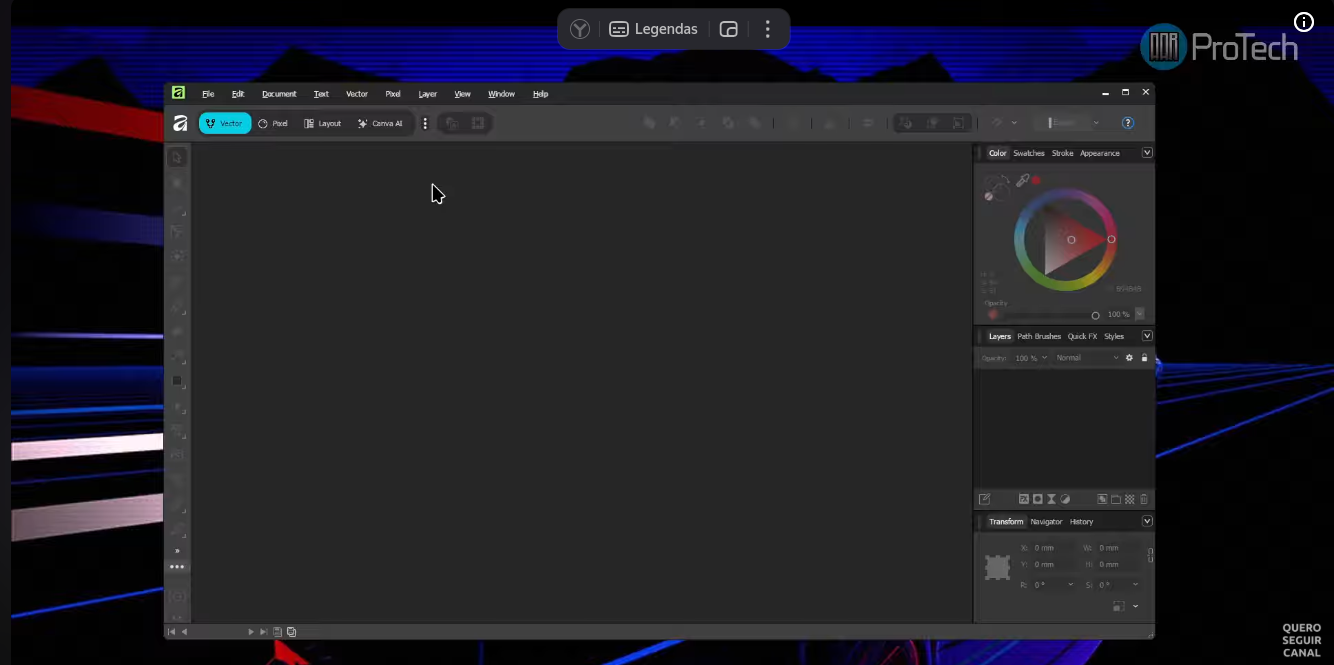Open the Document menu
Viewport: 1334px width, 665px height.
(x=279, y=94)
